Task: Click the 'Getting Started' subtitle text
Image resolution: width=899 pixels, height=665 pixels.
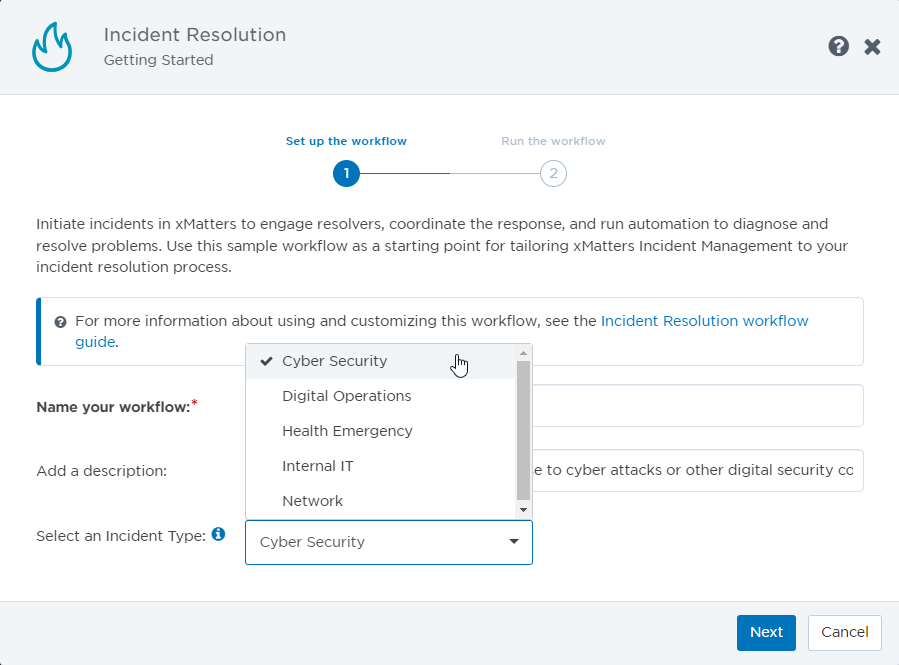Action: coord(159,60)
